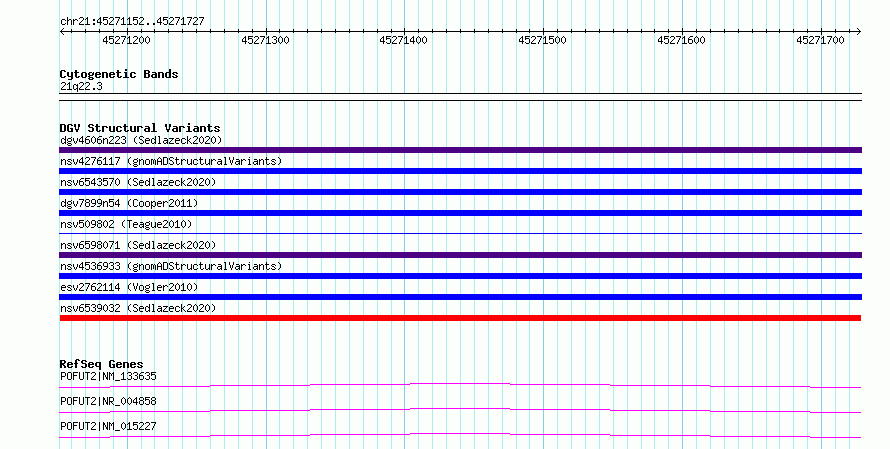
Task: Click the chr21:45271152..45271727 region label
Action: pyautogui.click(x=132, y=22)
